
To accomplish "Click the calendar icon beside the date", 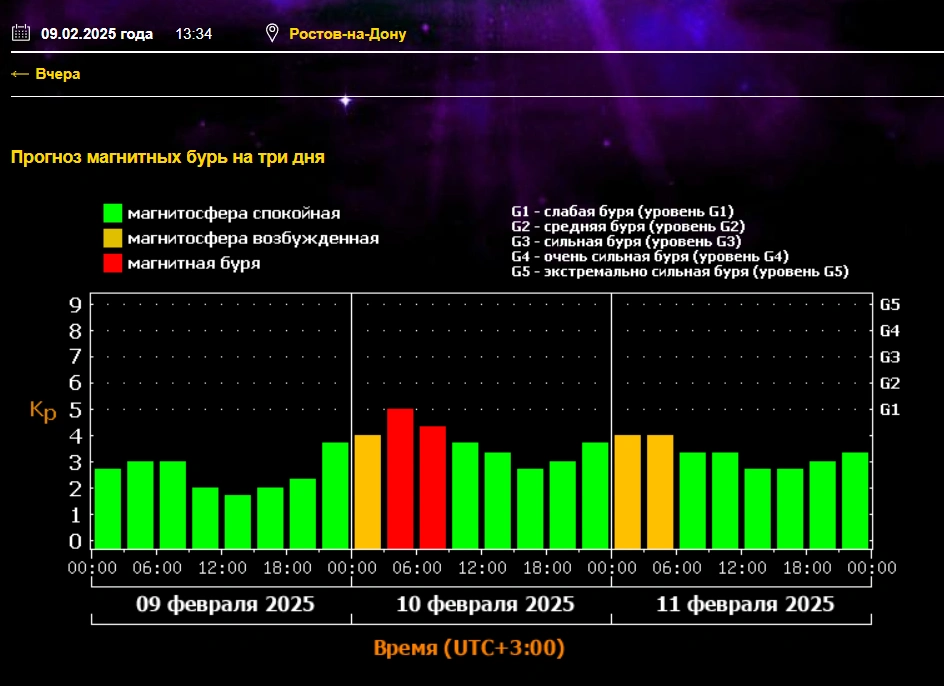I will pos(20,33).
